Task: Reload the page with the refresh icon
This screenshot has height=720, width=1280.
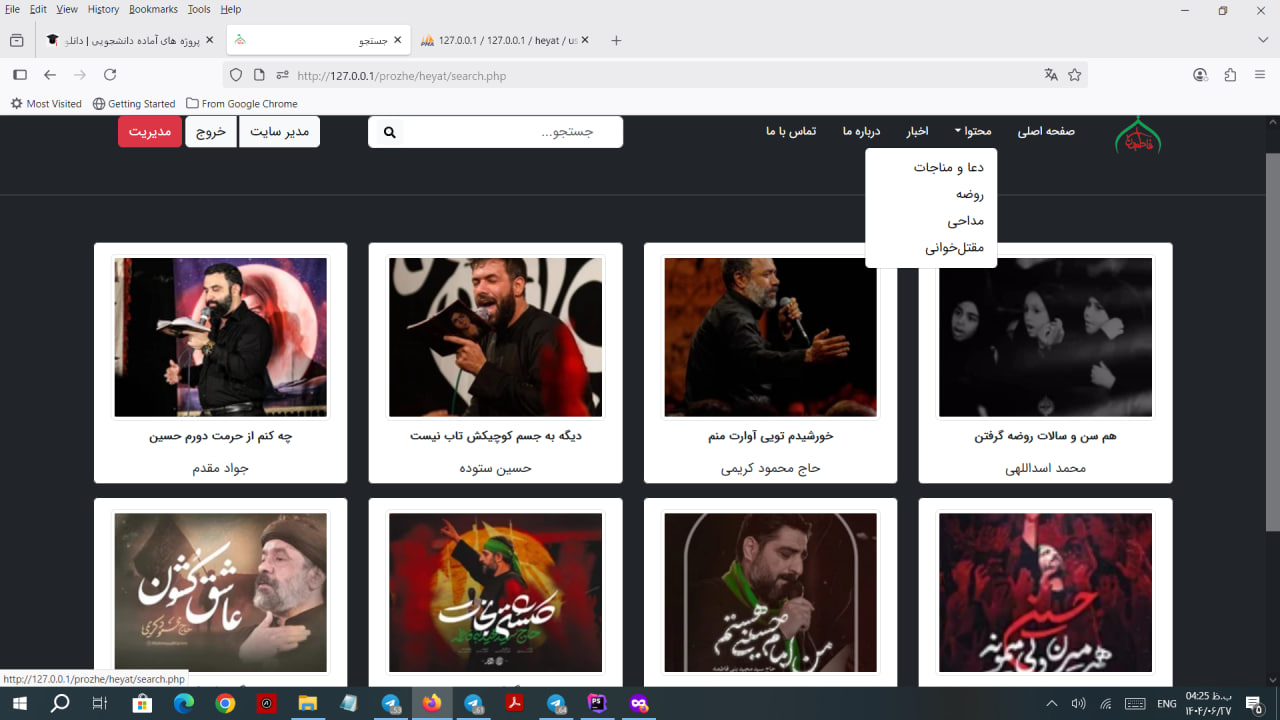Action: click(x=110, y=75)
